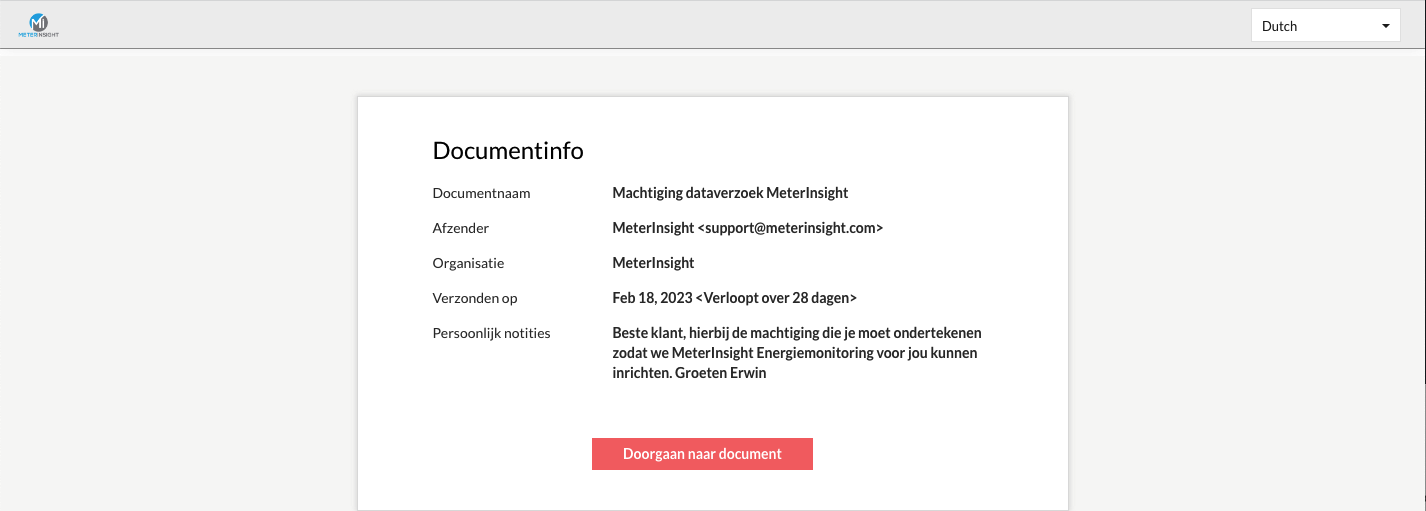The height and width of the screenshot is (511, 1426).
Task: Click the MeterInsight logo in header
Action: pos(38,25)
